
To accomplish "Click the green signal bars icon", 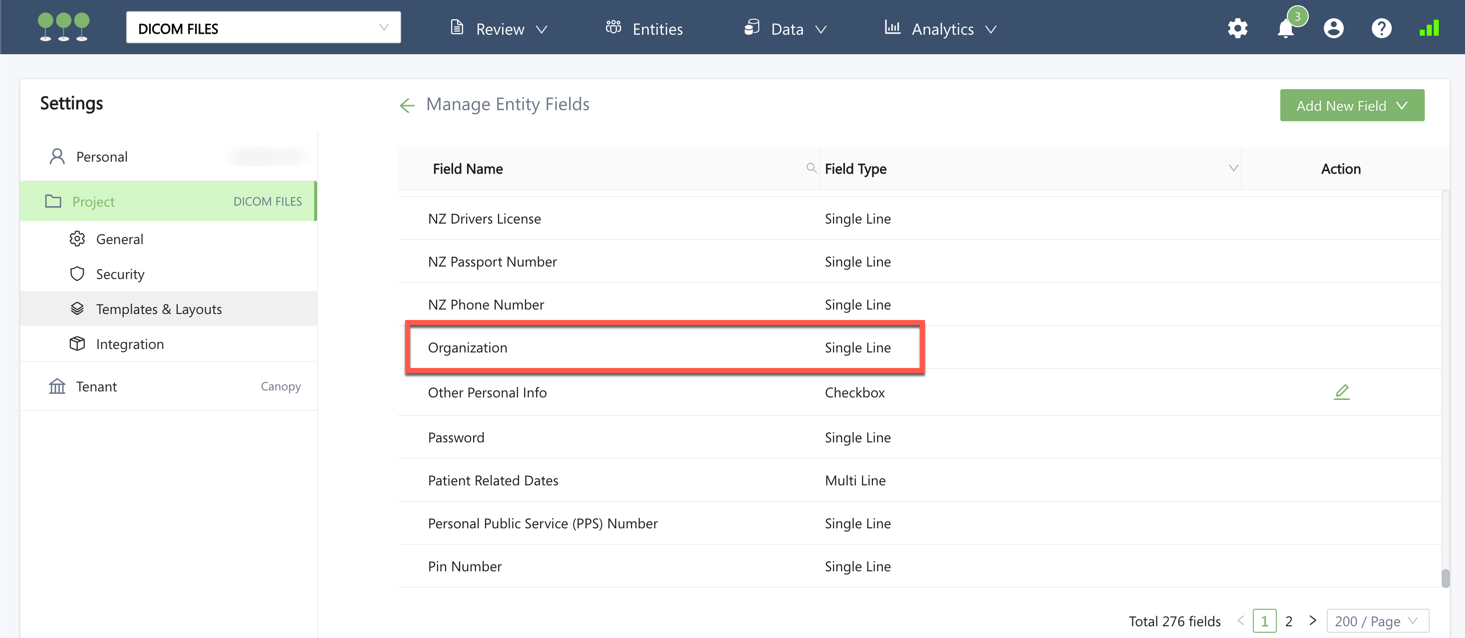I will pos(1429,29).
